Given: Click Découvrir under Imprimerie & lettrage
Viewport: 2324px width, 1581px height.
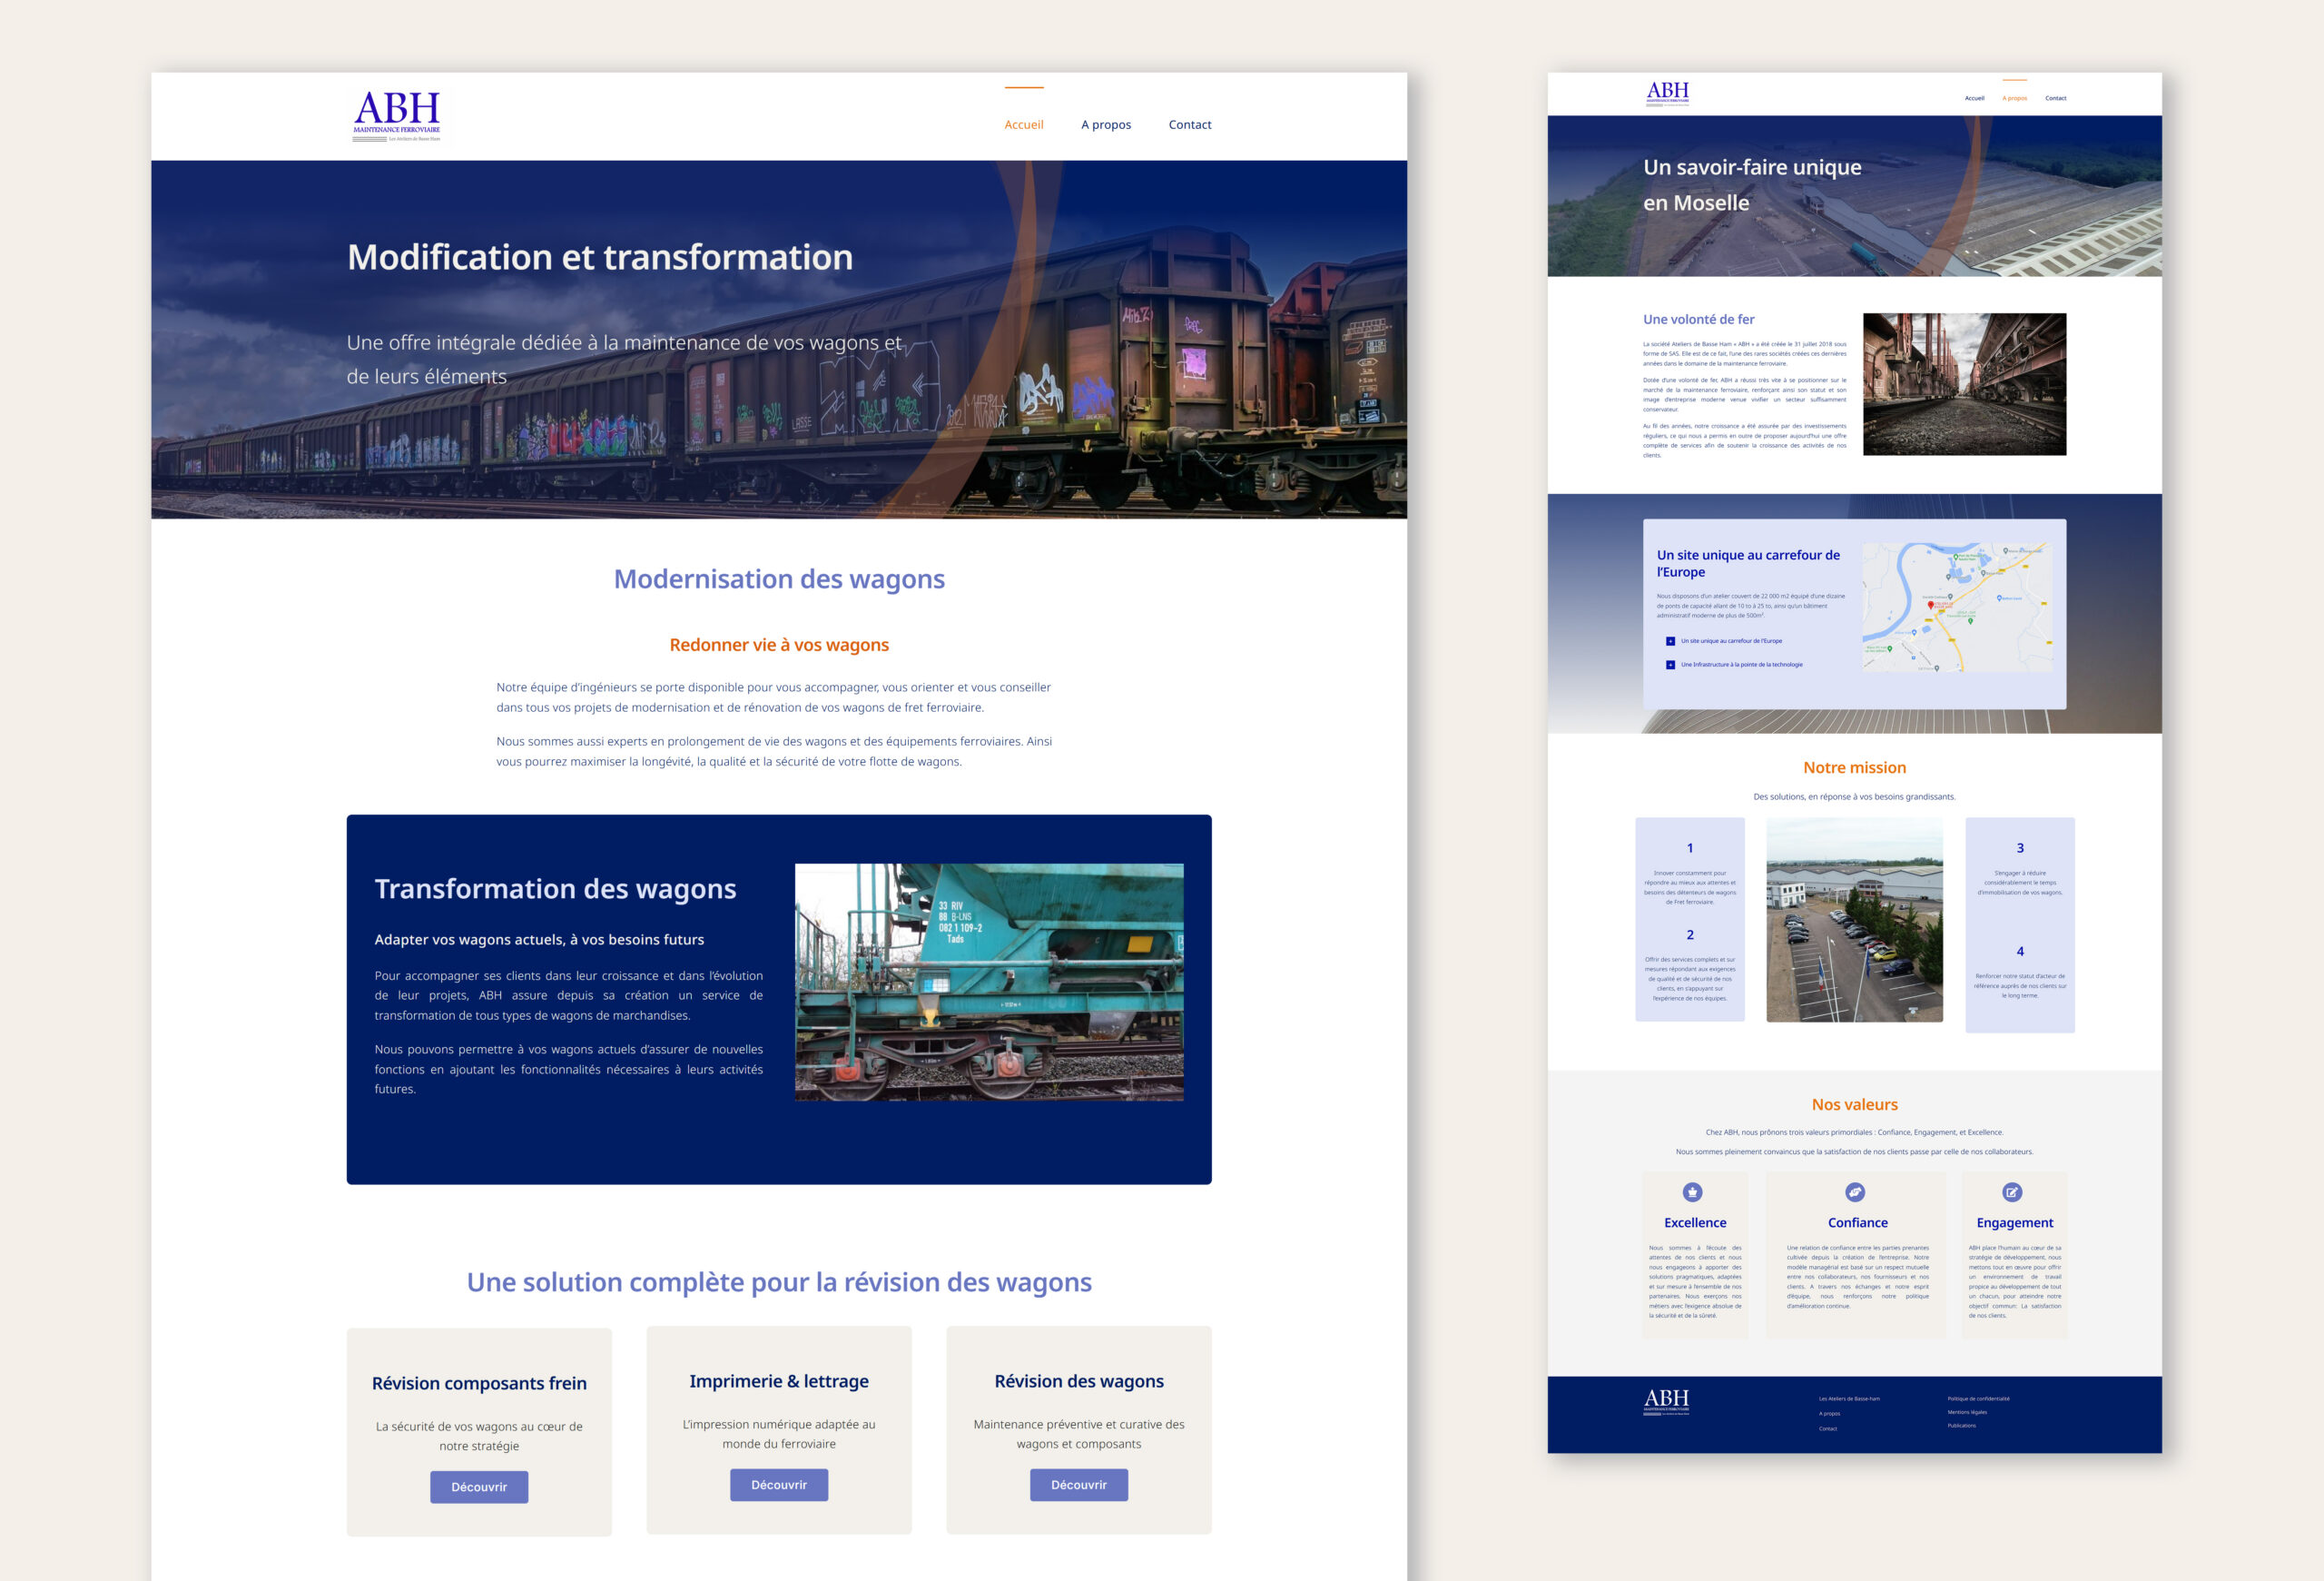Looking at the screenshot, I should [x=779, y=1485].
